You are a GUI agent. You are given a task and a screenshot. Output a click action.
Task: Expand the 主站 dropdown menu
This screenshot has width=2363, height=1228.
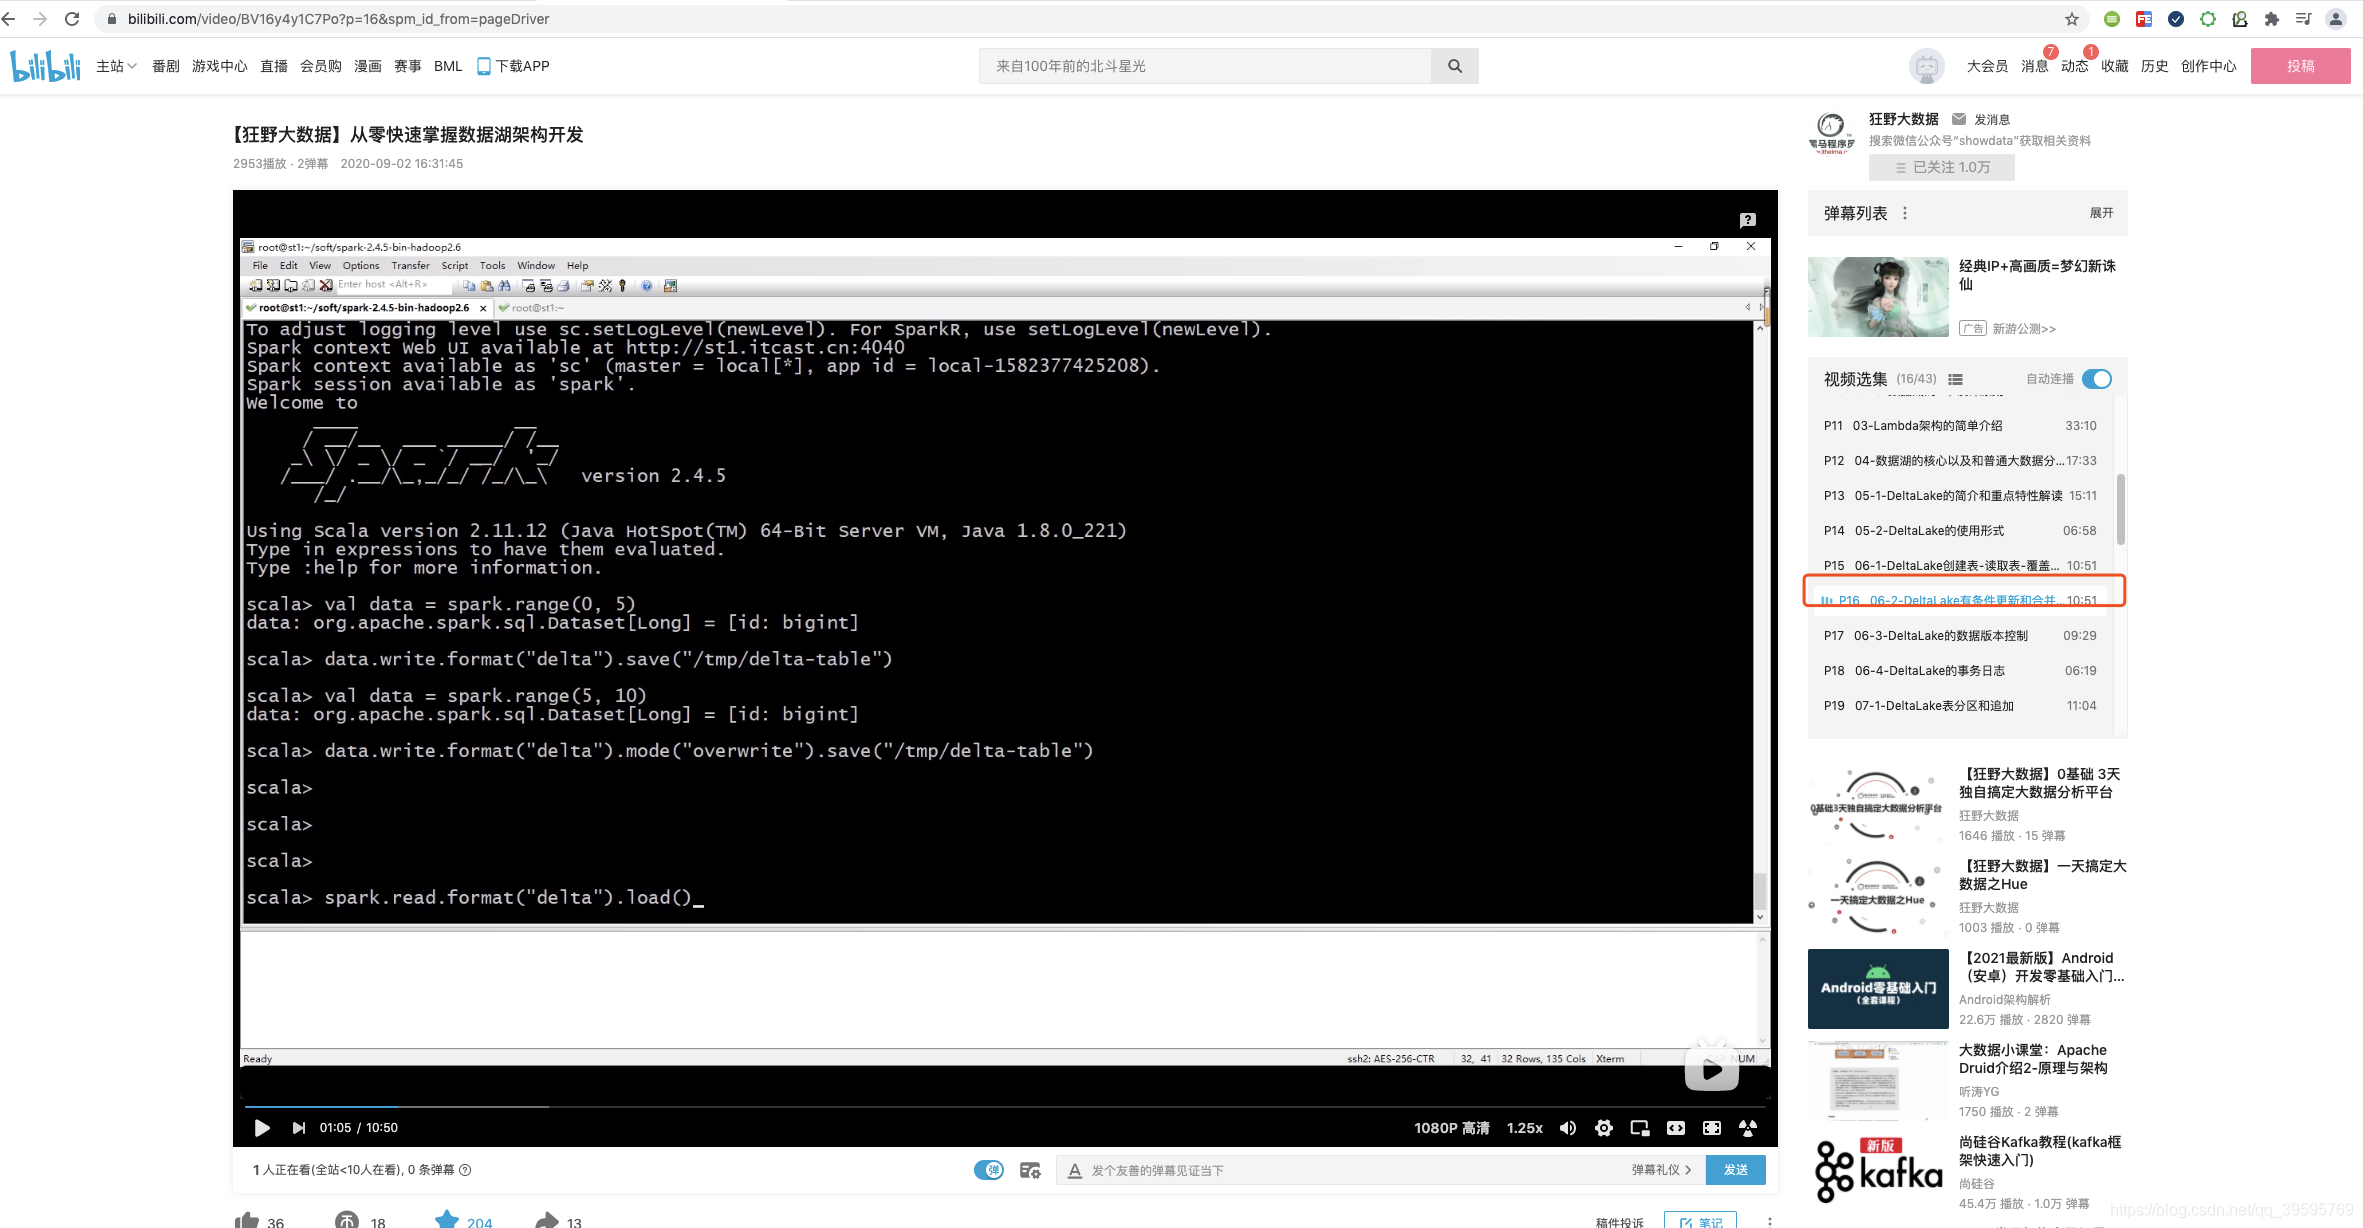(116, 66)
